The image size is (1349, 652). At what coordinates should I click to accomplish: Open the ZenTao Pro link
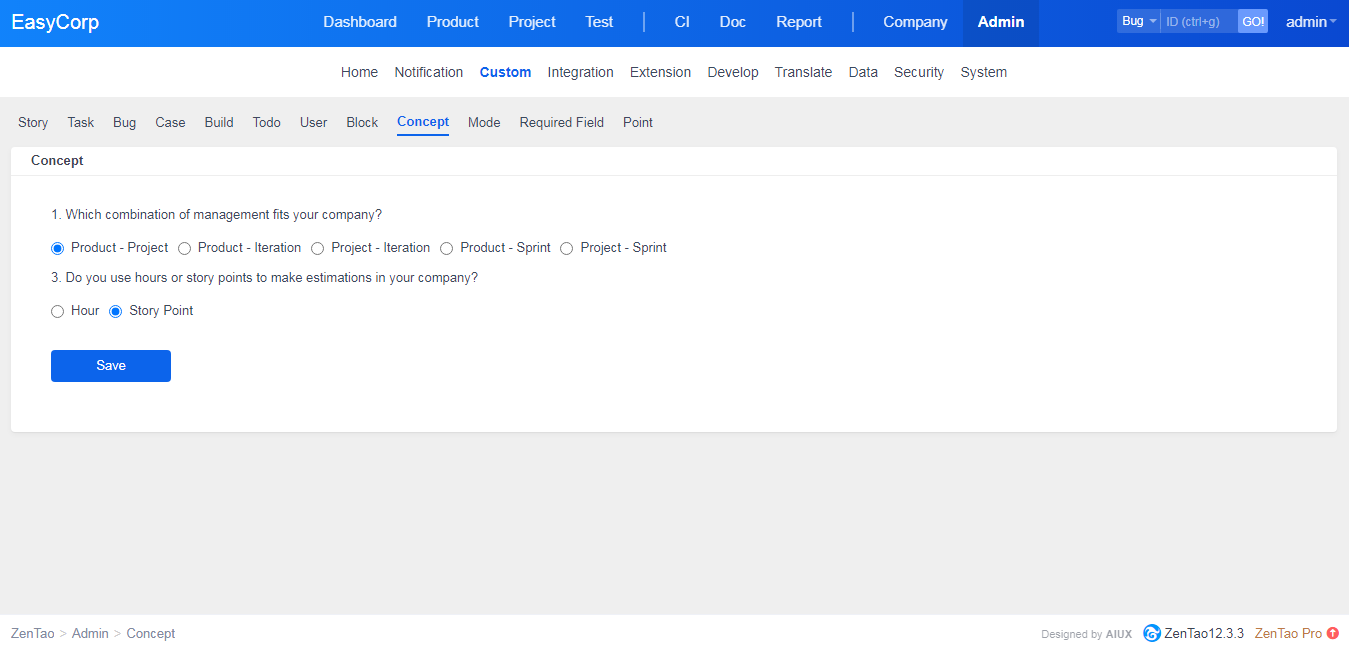tap(1288, 633)
